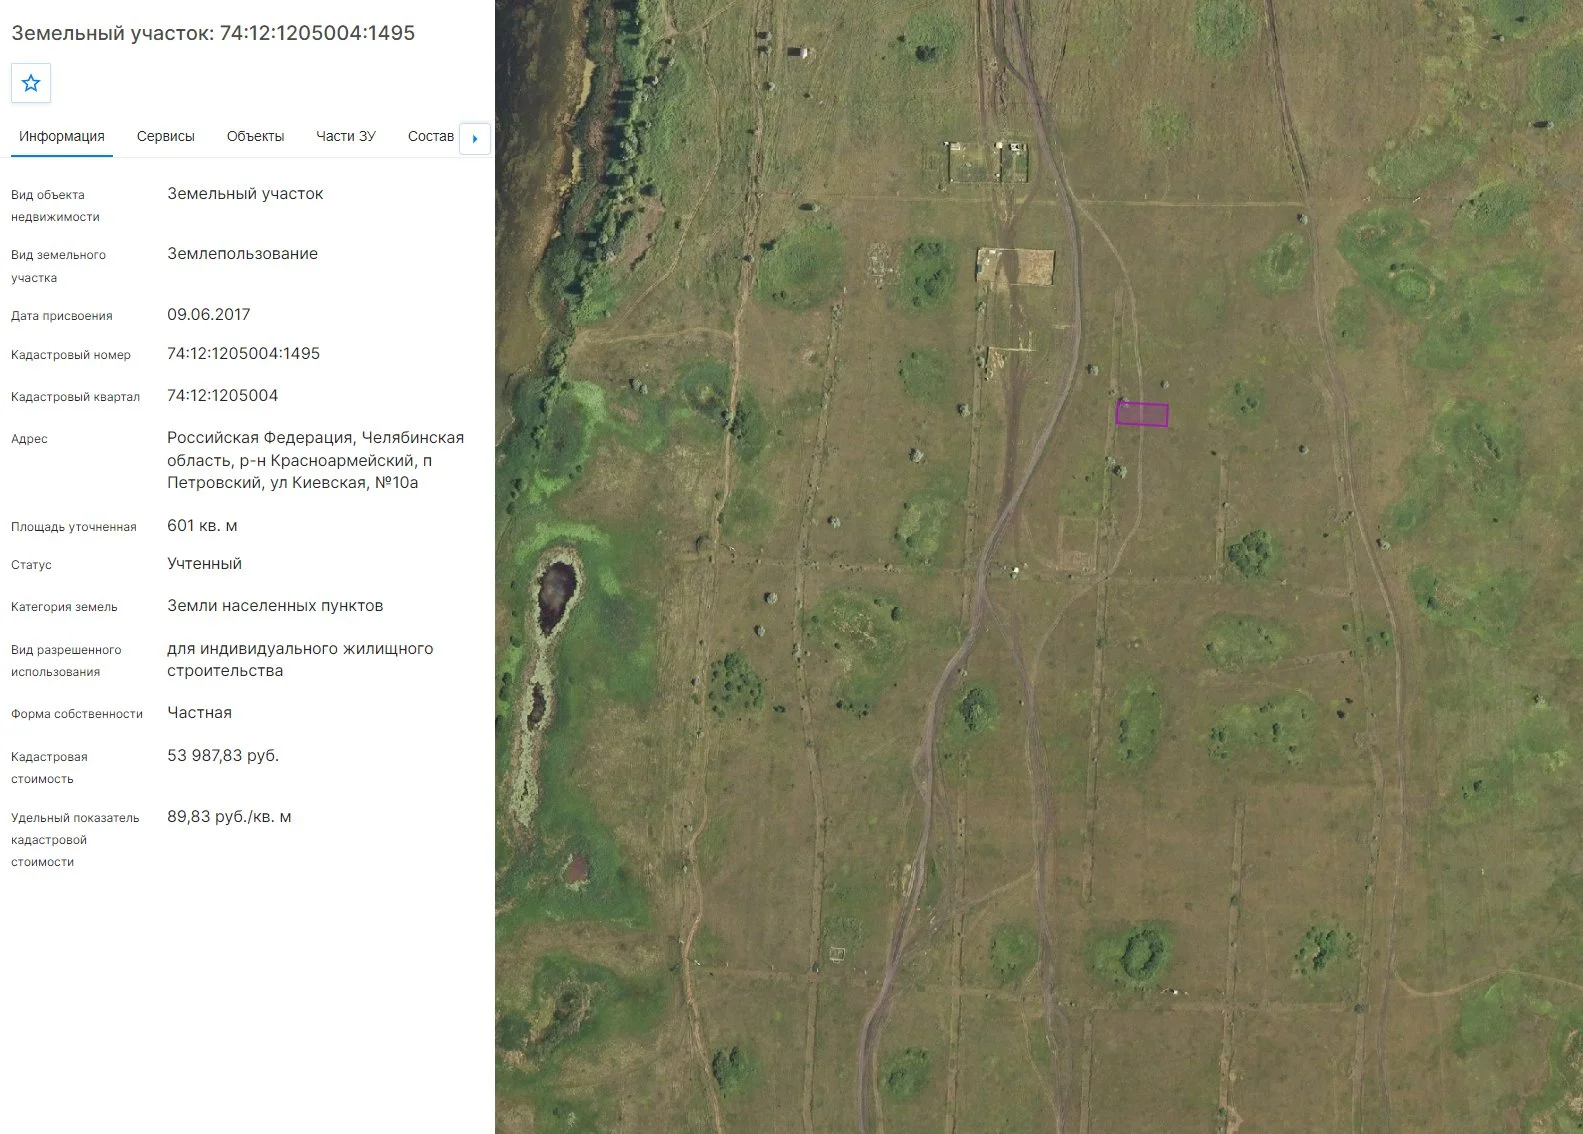This screenshot has height=1134, width=1583.
Task: Select cadastral number value 74:12:1205004:1495
Action: [244, 354]
